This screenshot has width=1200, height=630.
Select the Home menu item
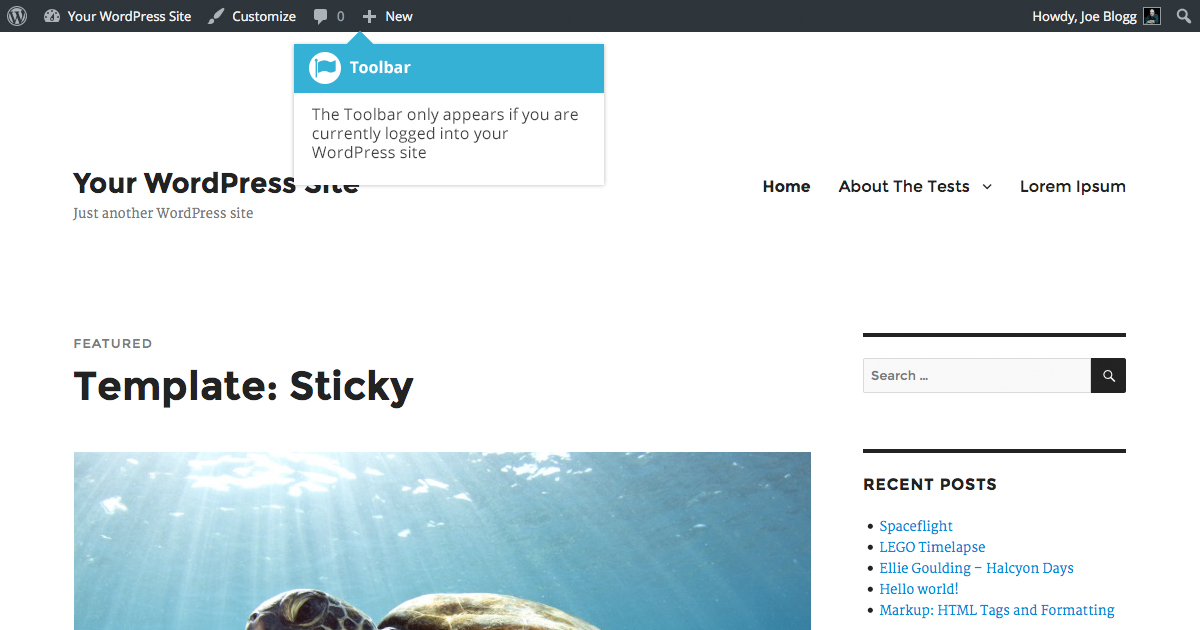[x=786, y=186]
